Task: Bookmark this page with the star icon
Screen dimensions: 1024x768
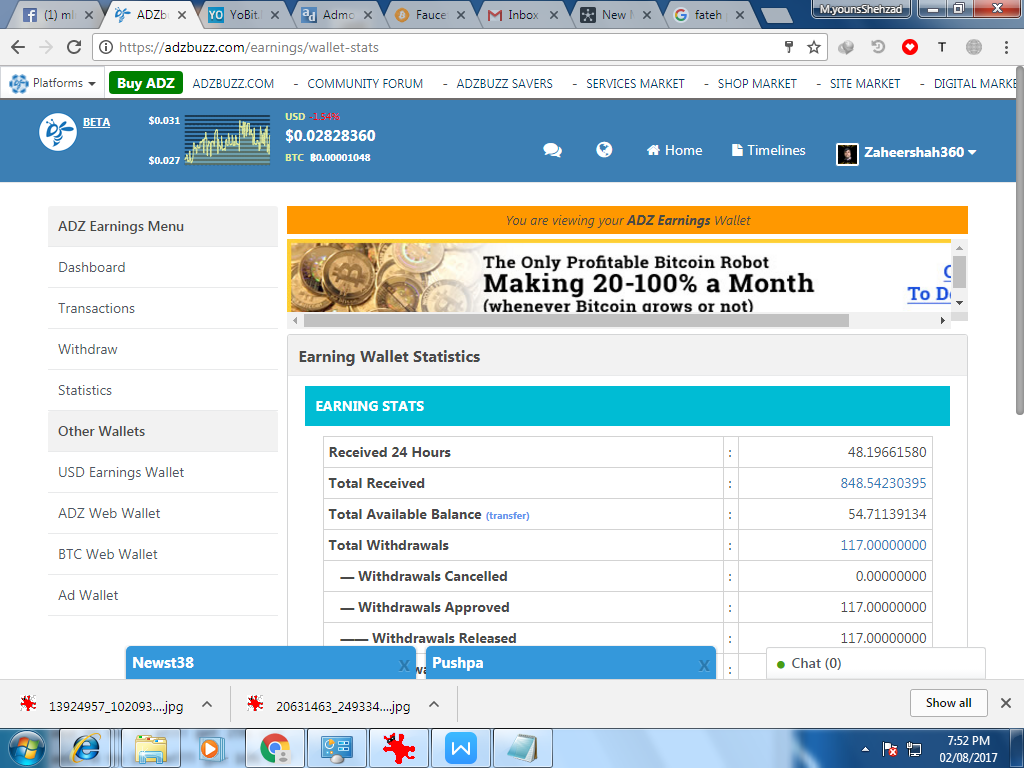Action: tap(813, 47)
